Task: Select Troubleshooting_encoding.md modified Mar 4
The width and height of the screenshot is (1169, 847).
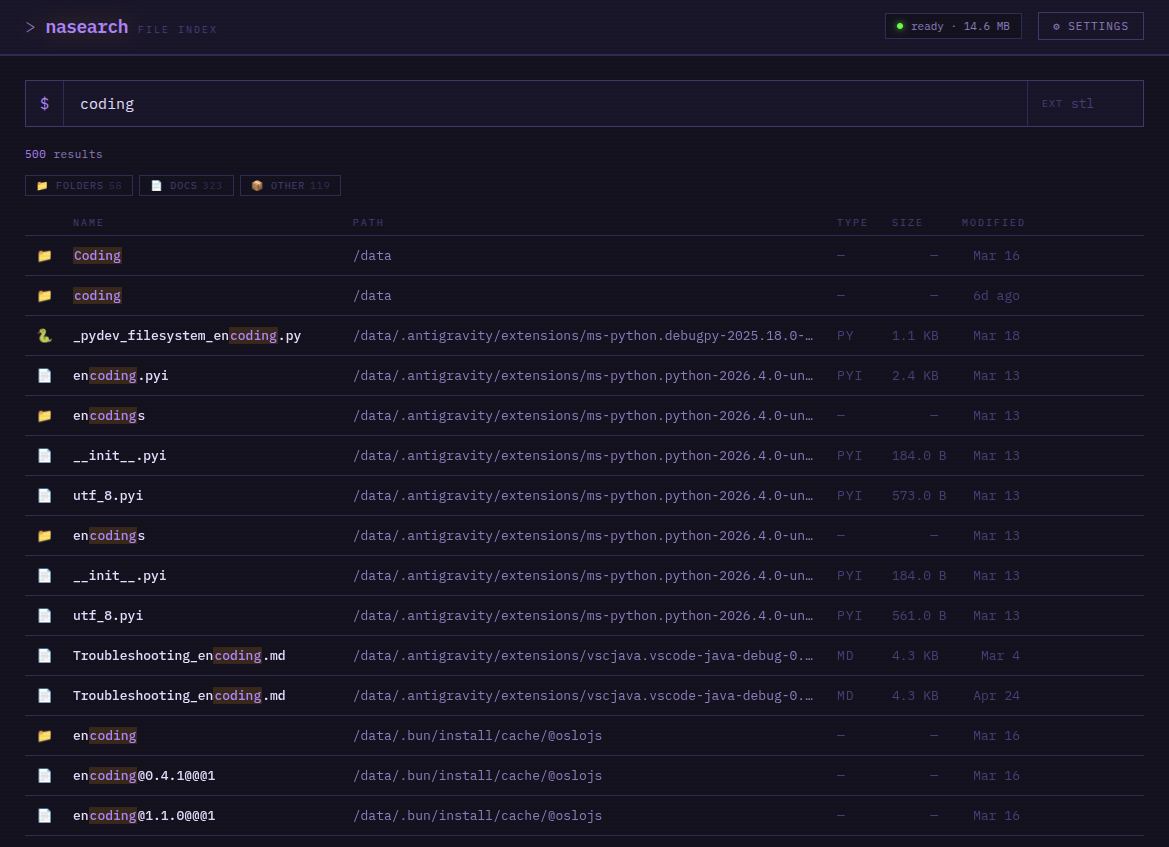Action: (179, 655)
